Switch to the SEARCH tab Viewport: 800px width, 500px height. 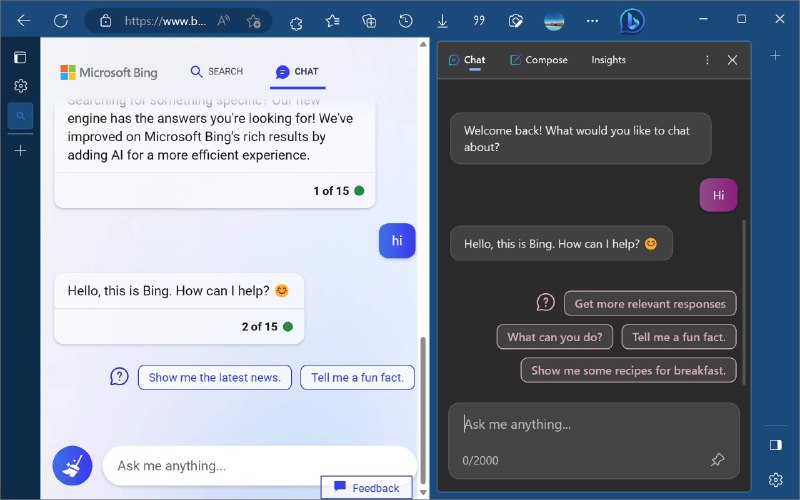click(x=216, y=71)
